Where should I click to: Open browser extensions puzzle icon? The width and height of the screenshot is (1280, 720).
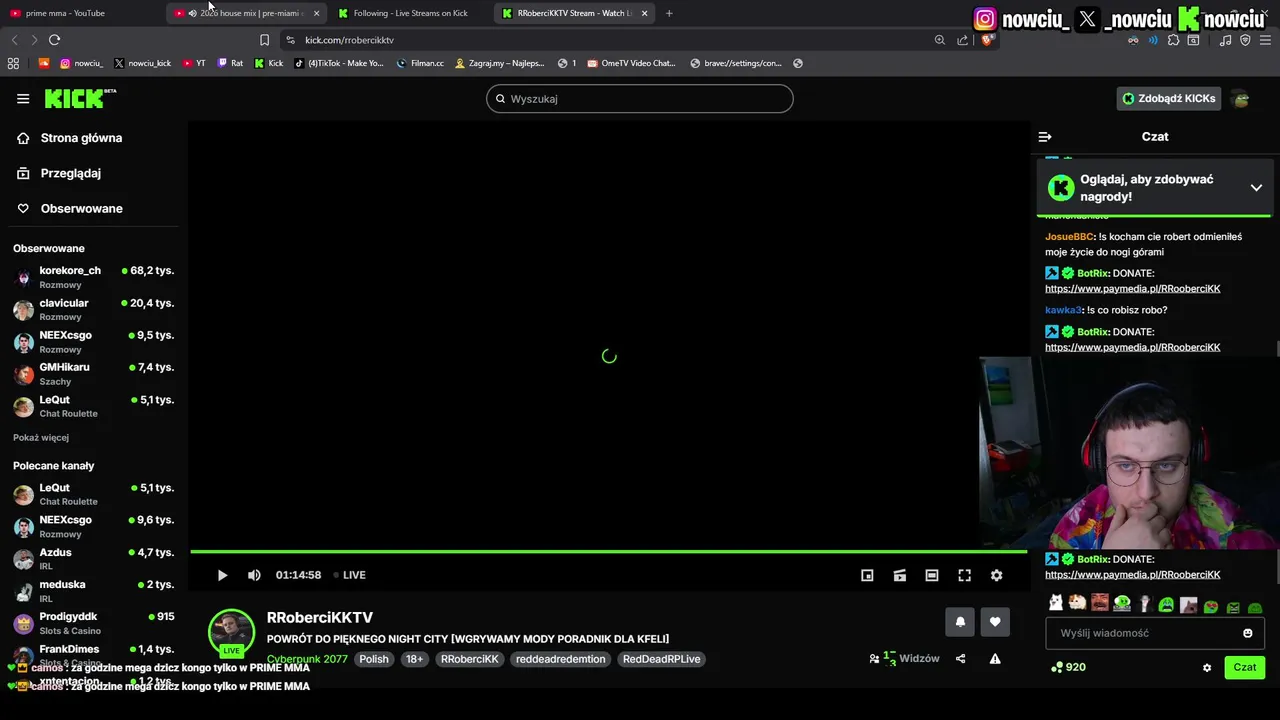(1173, 40)
